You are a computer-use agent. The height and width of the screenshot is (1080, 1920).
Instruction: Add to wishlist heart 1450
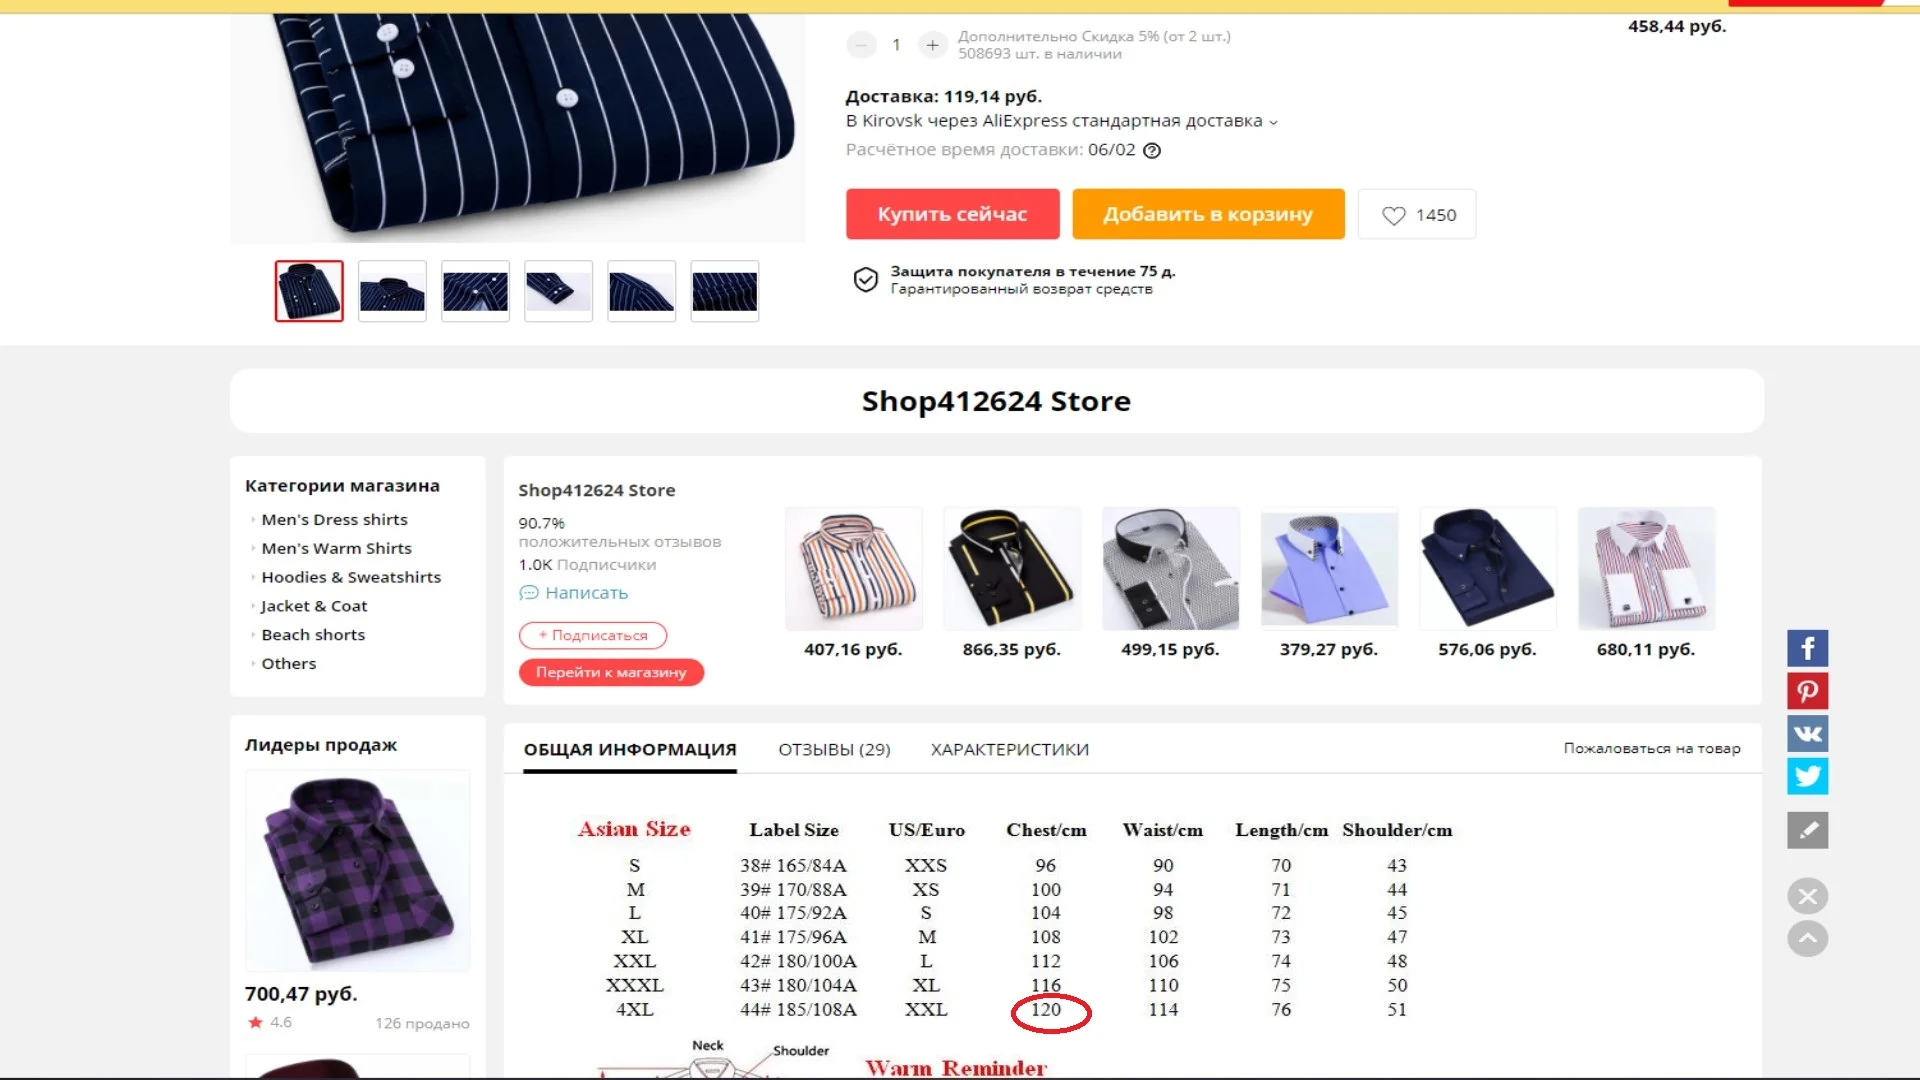coord(1417,215)
